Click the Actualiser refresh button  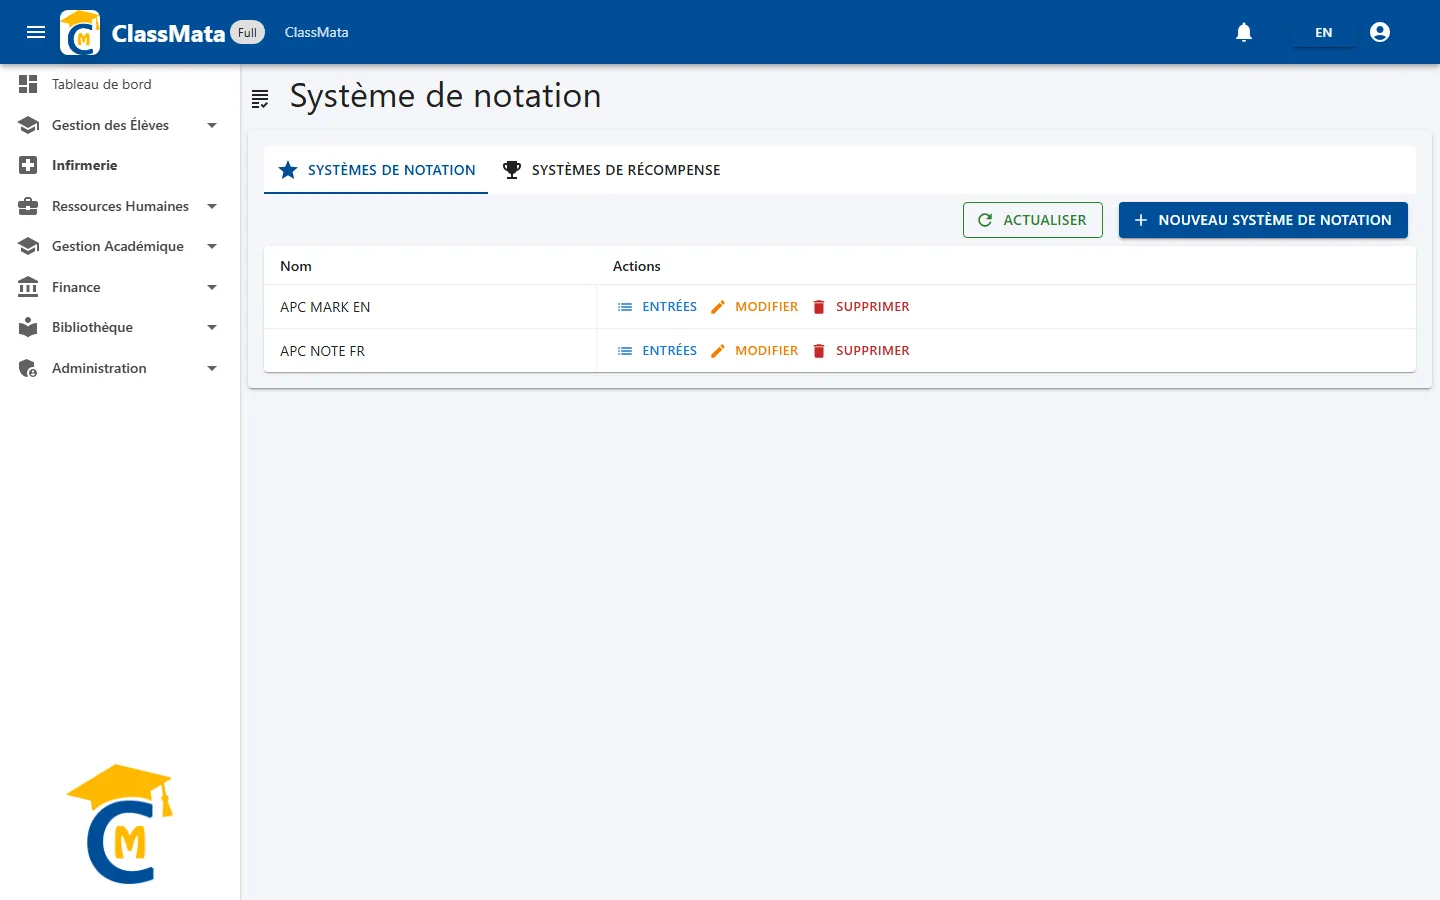click(x=1033, y=220)
